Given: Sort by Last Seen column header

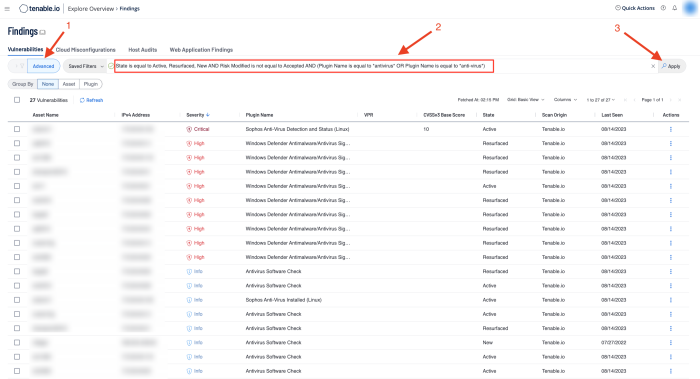Looking at the screenshot, I should pyautogui.click(x=612, y=115).
